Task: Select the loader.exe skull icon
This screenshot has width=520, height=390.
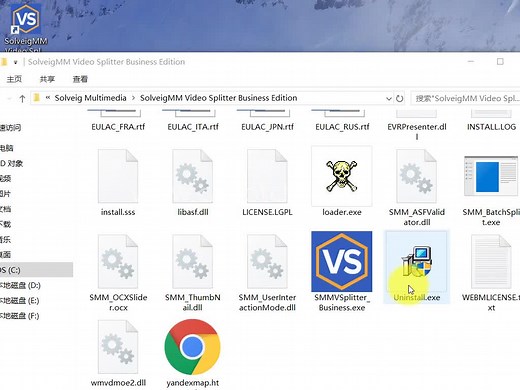Action: tap(342, 176)
